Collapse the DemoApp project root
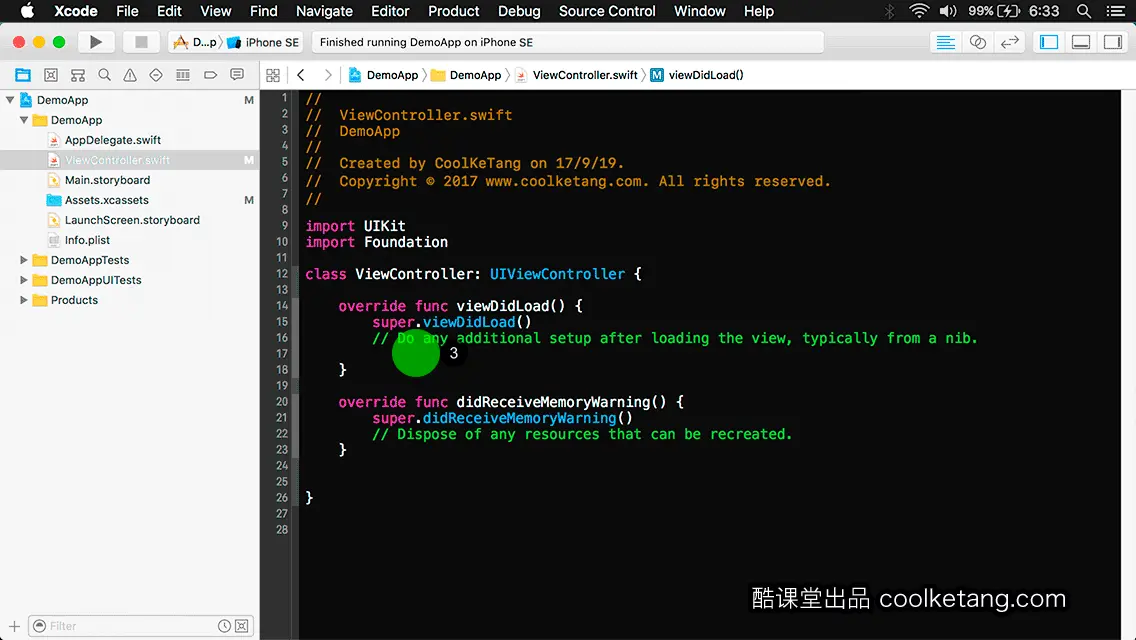Image resolution: width=1136 pixels, height=640 pixels. [x=10, y=100]
